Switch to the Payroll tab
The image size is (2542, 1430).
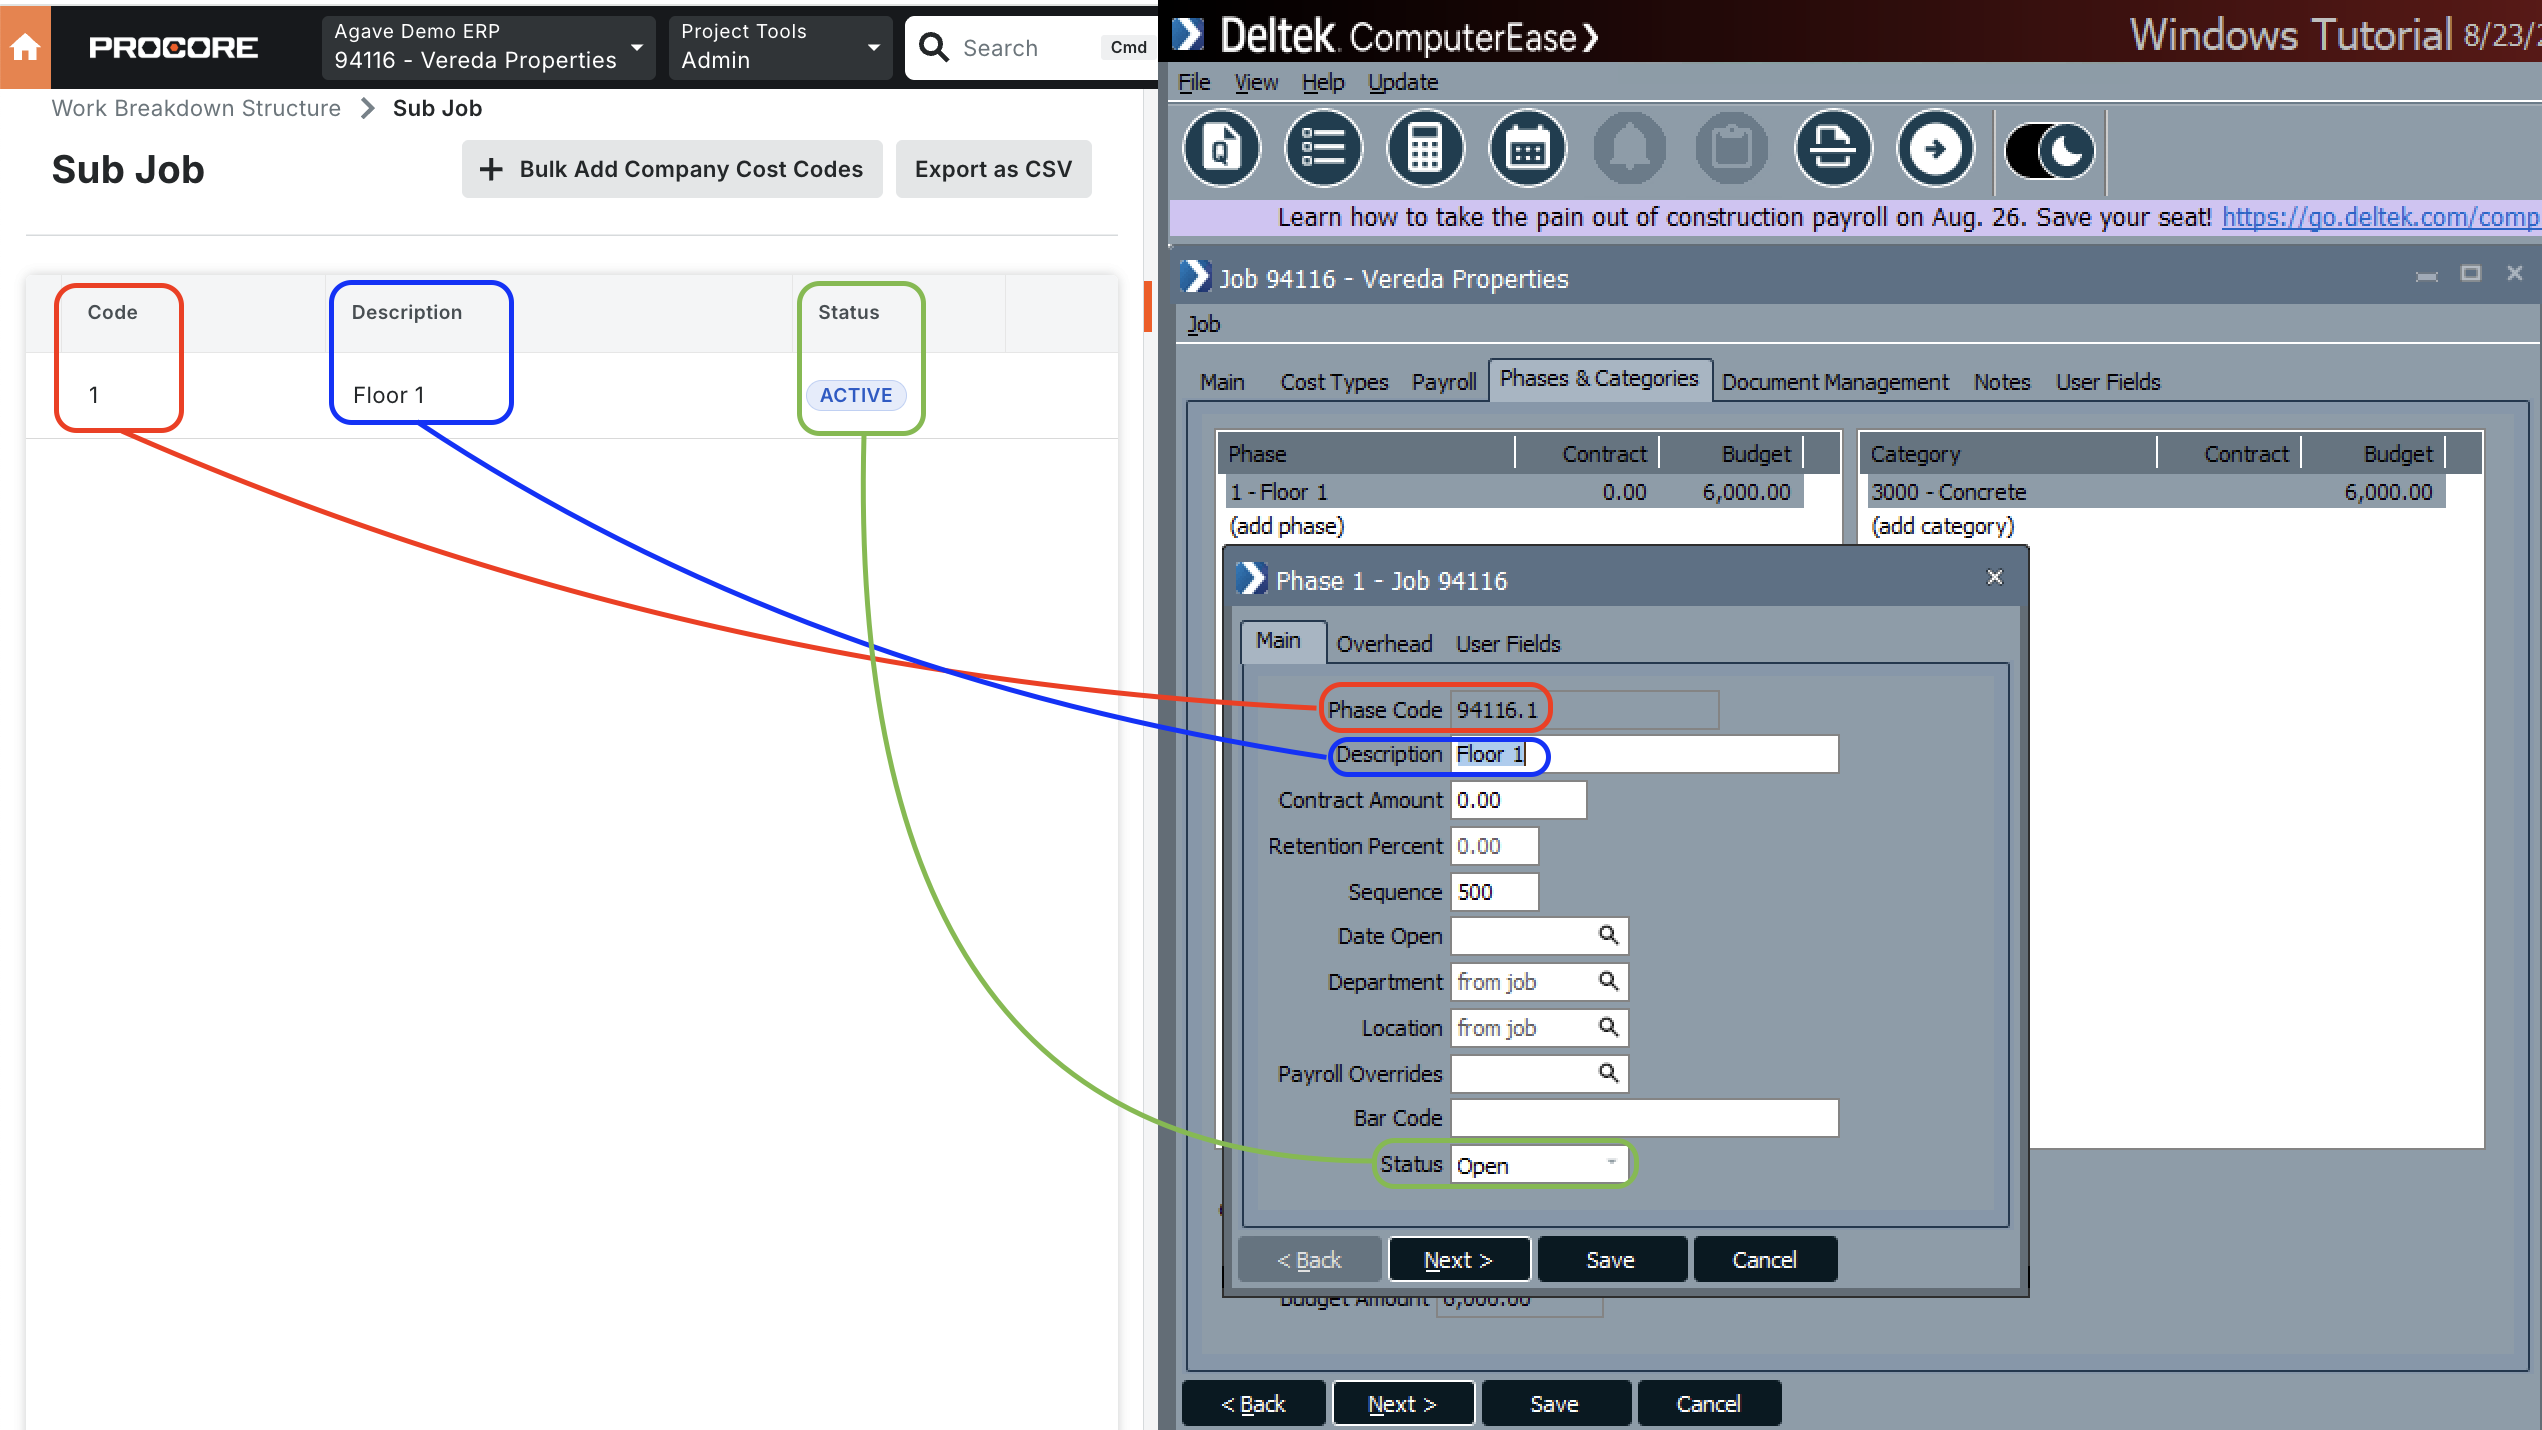click(x=1444, y=382)
